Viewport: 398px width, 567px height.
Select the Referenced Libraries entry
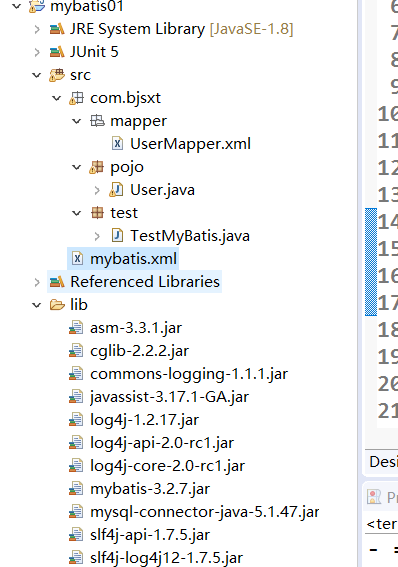point(145,282)
